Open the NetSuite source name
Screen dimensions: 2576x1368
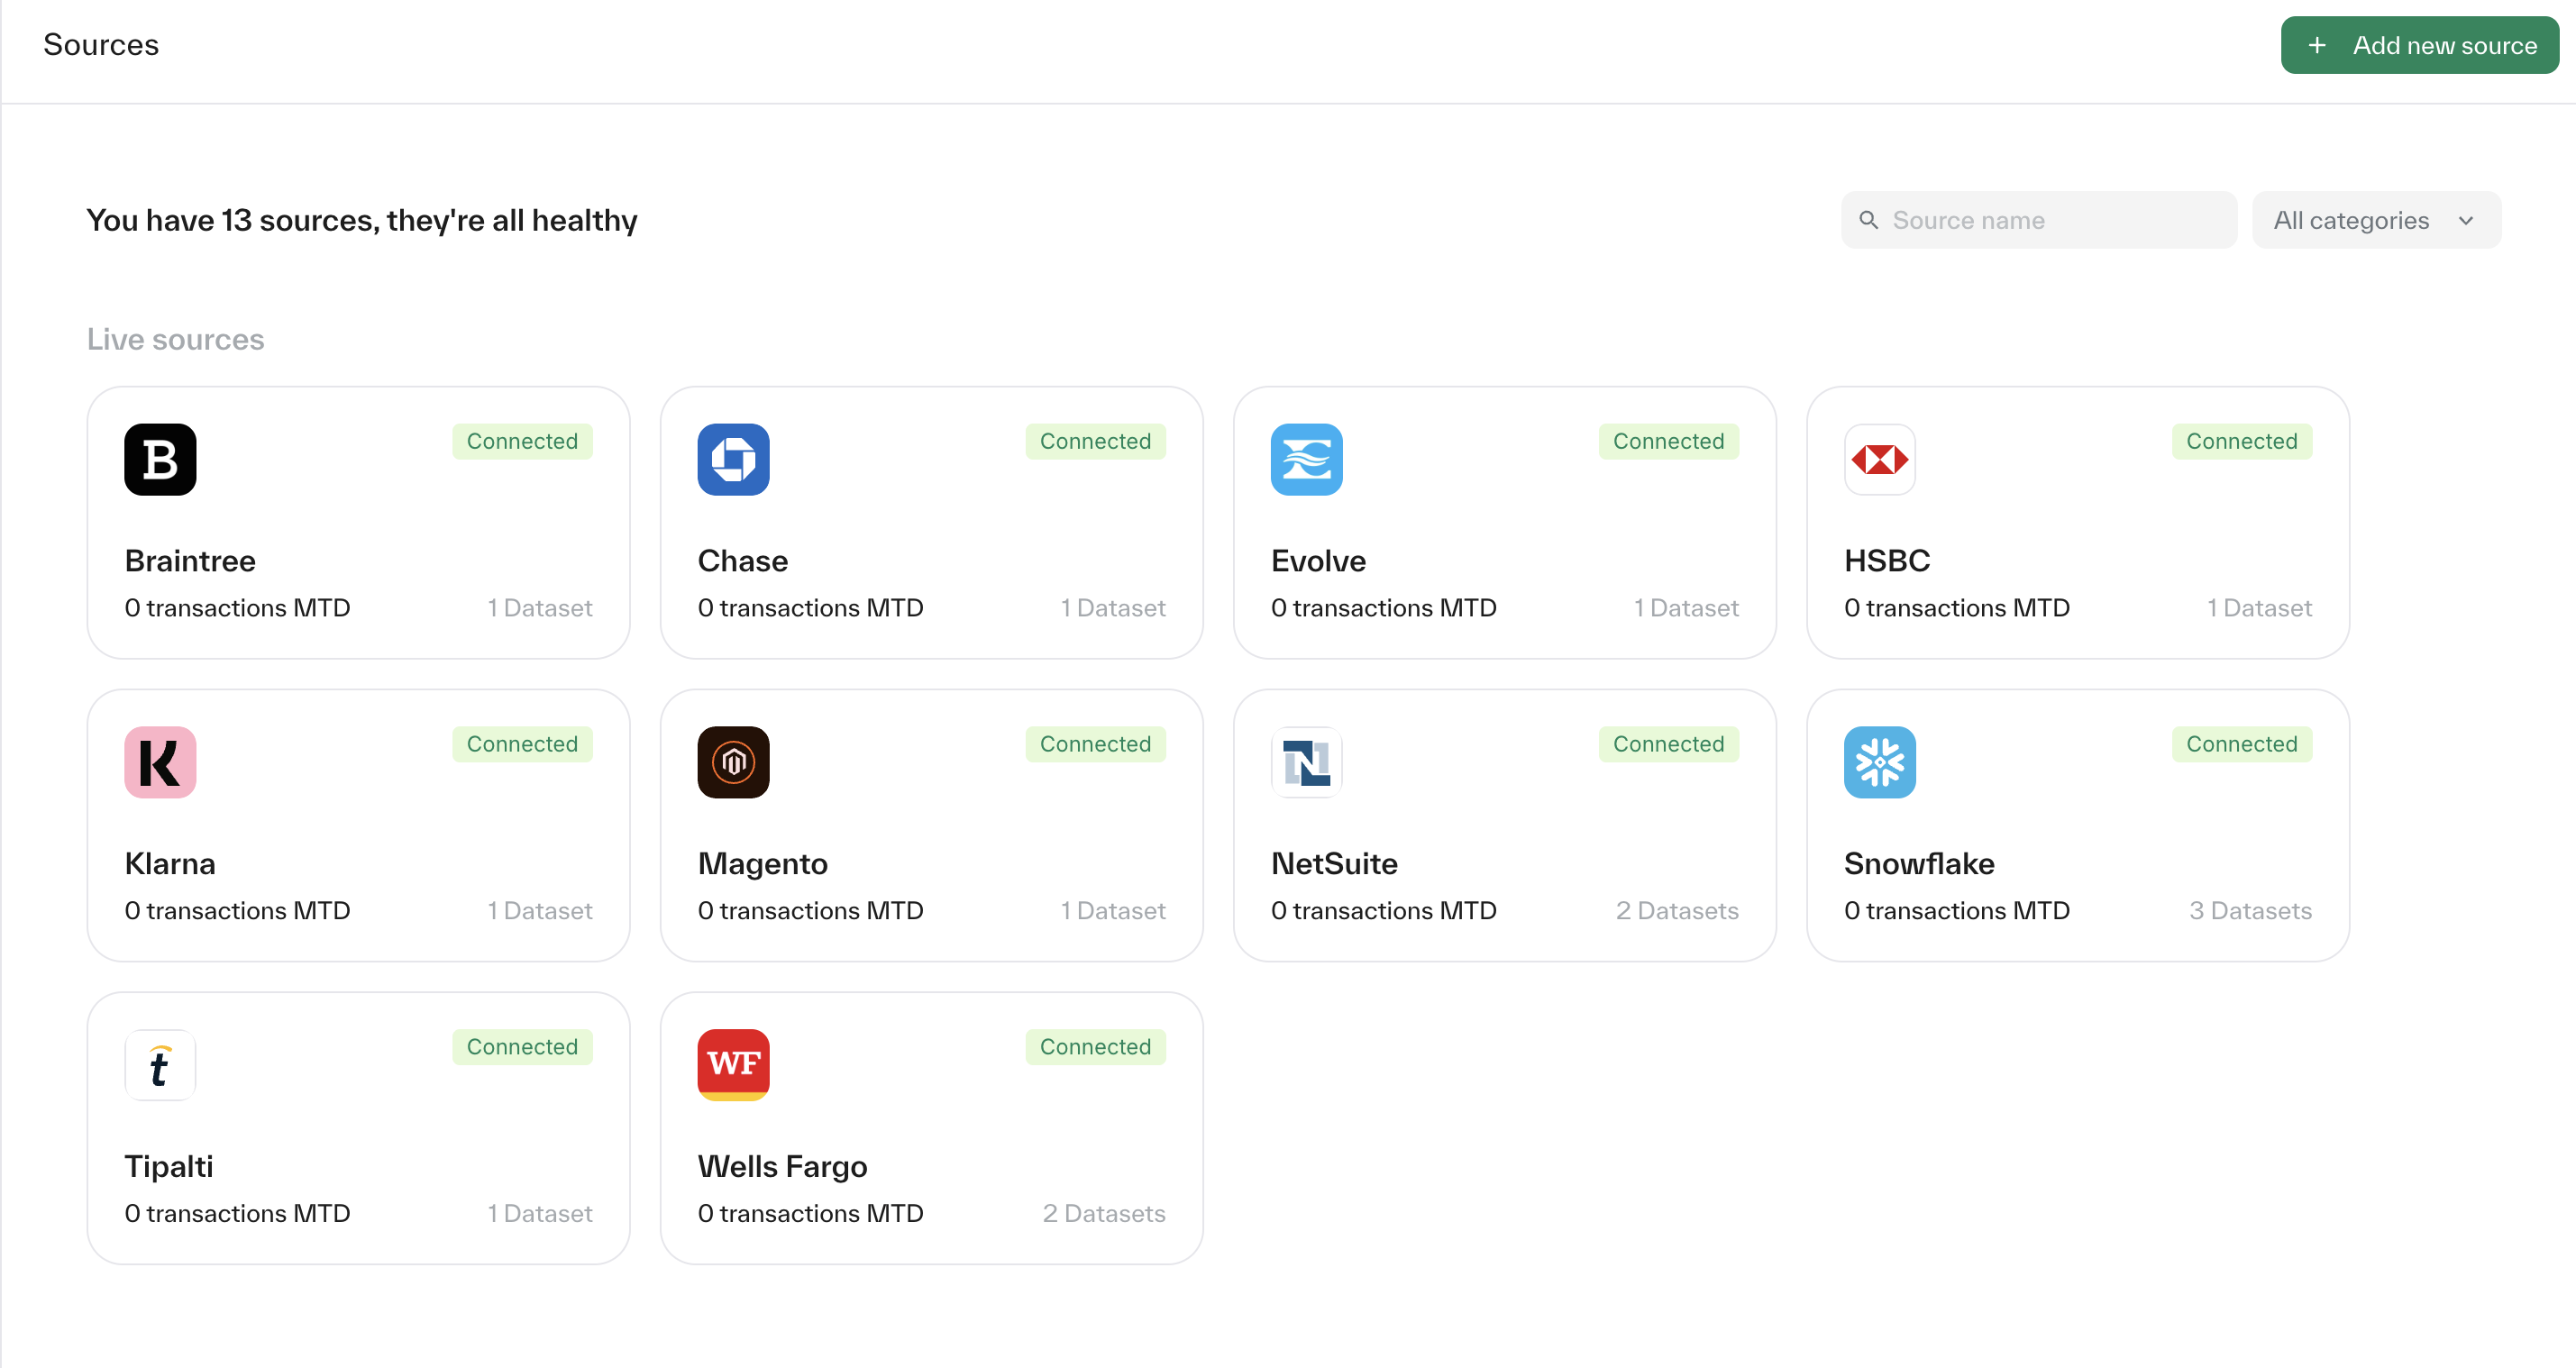pos(1334,863)
